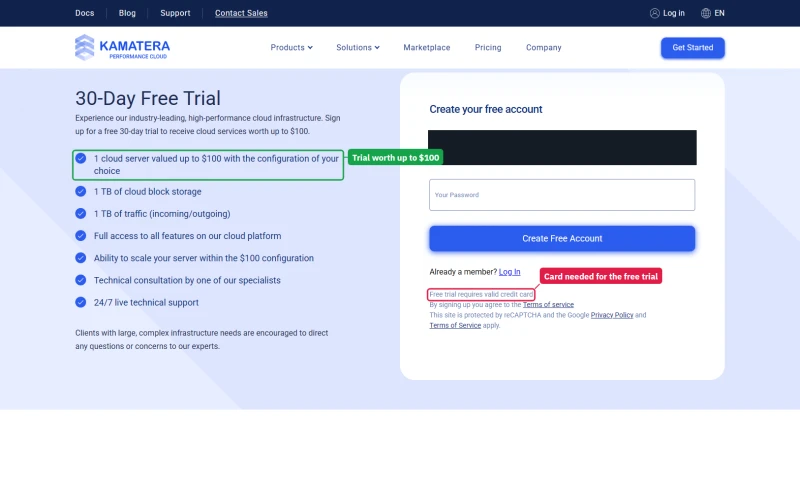
Task: Click 'Ability to scale your server' text
Action: 204,258
